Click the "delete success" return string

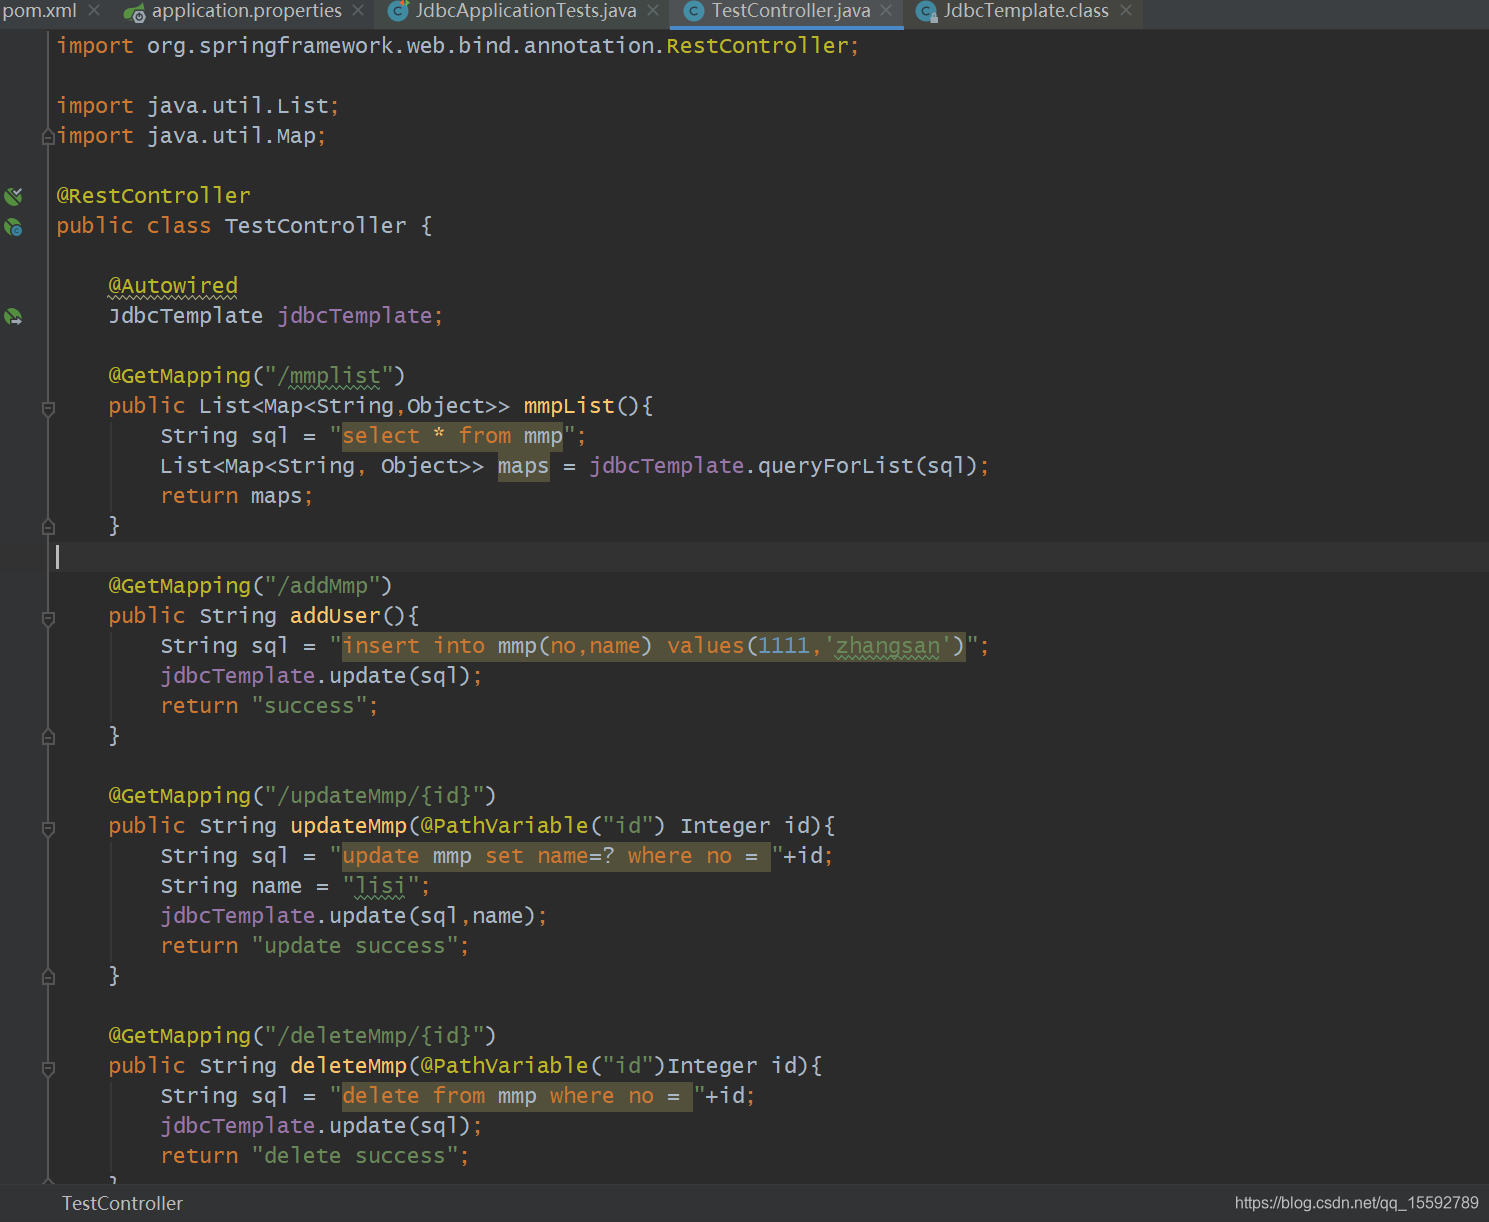click(x=354, y=1156)
